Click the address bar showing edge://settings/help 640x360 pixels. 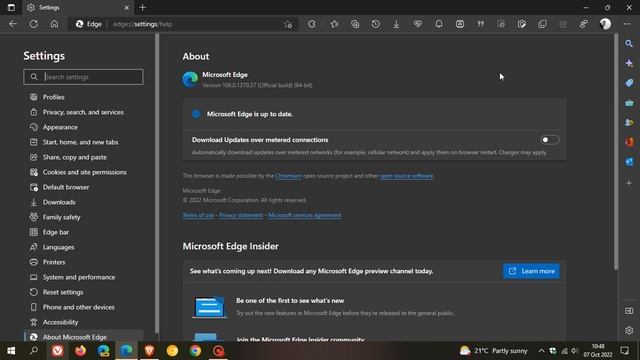(x=184, y=24)
